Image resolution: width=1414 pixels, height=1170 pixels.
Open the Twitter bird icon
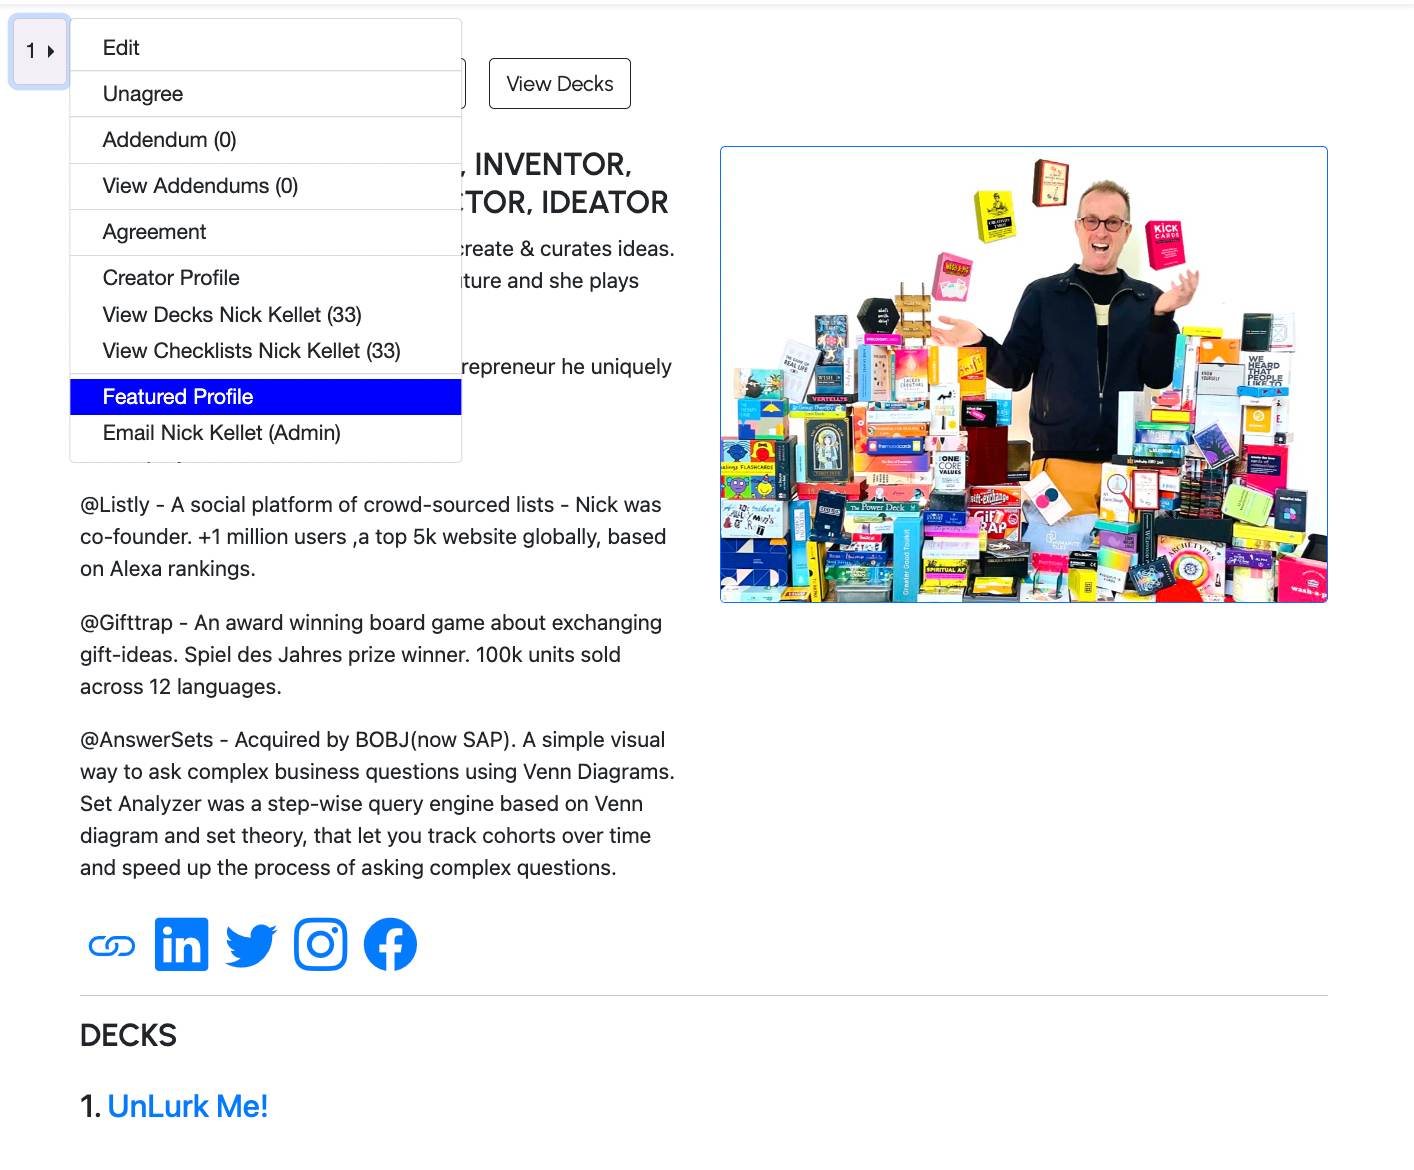[251, 945]
